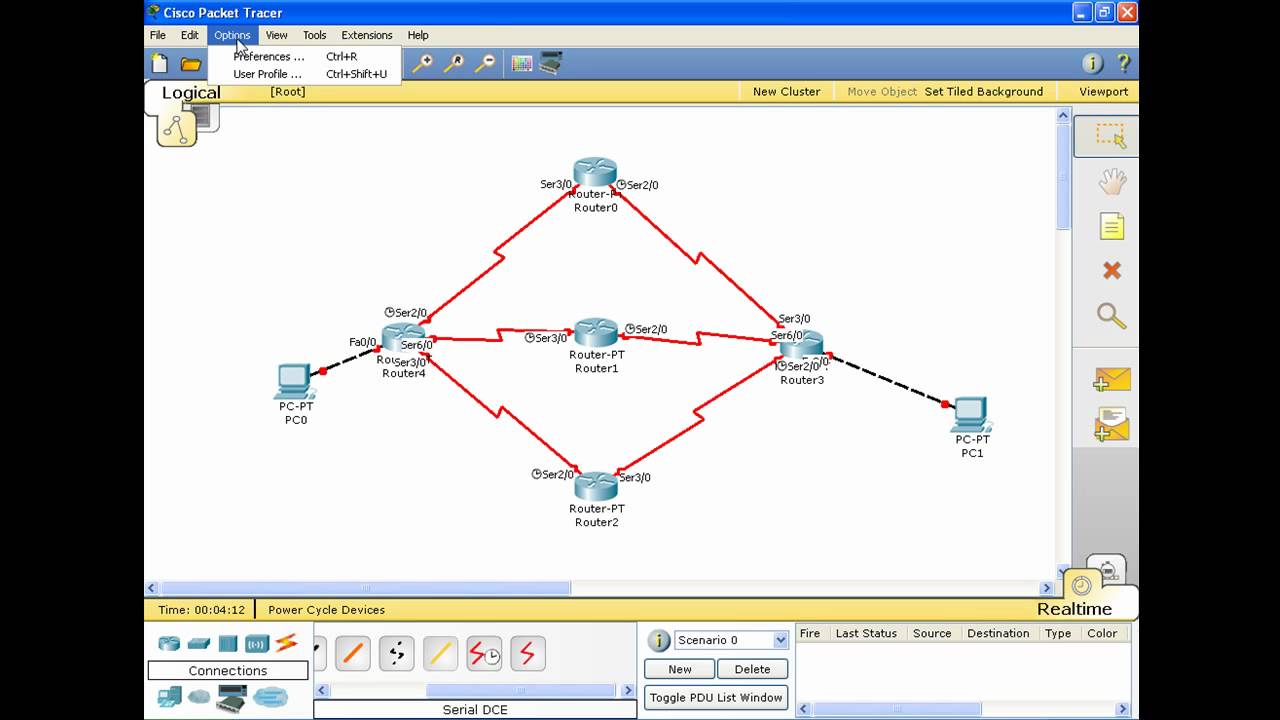The height and width of the screenshot is (720, 1280).
Task: Open the Extensions menu
Action: click(367, 35)
